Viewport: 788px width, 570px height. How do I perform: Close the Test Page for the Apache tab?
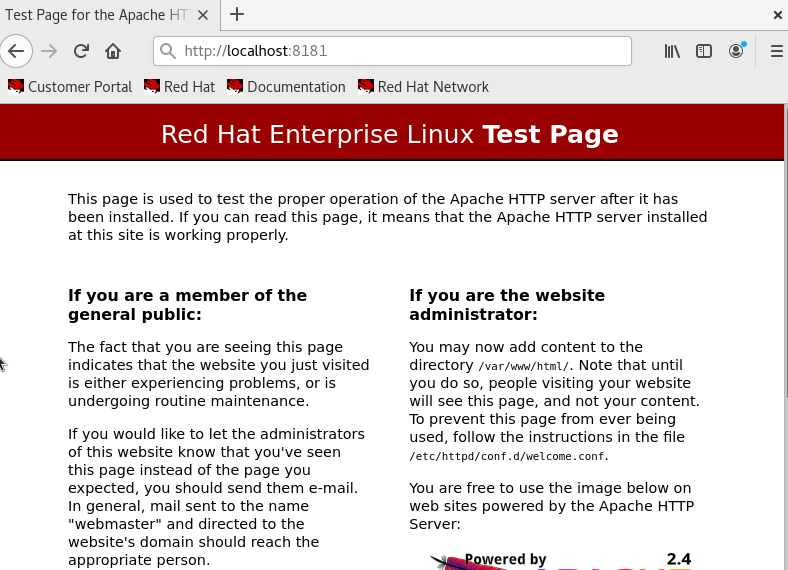pyautogui.click(x=203, y=15)
